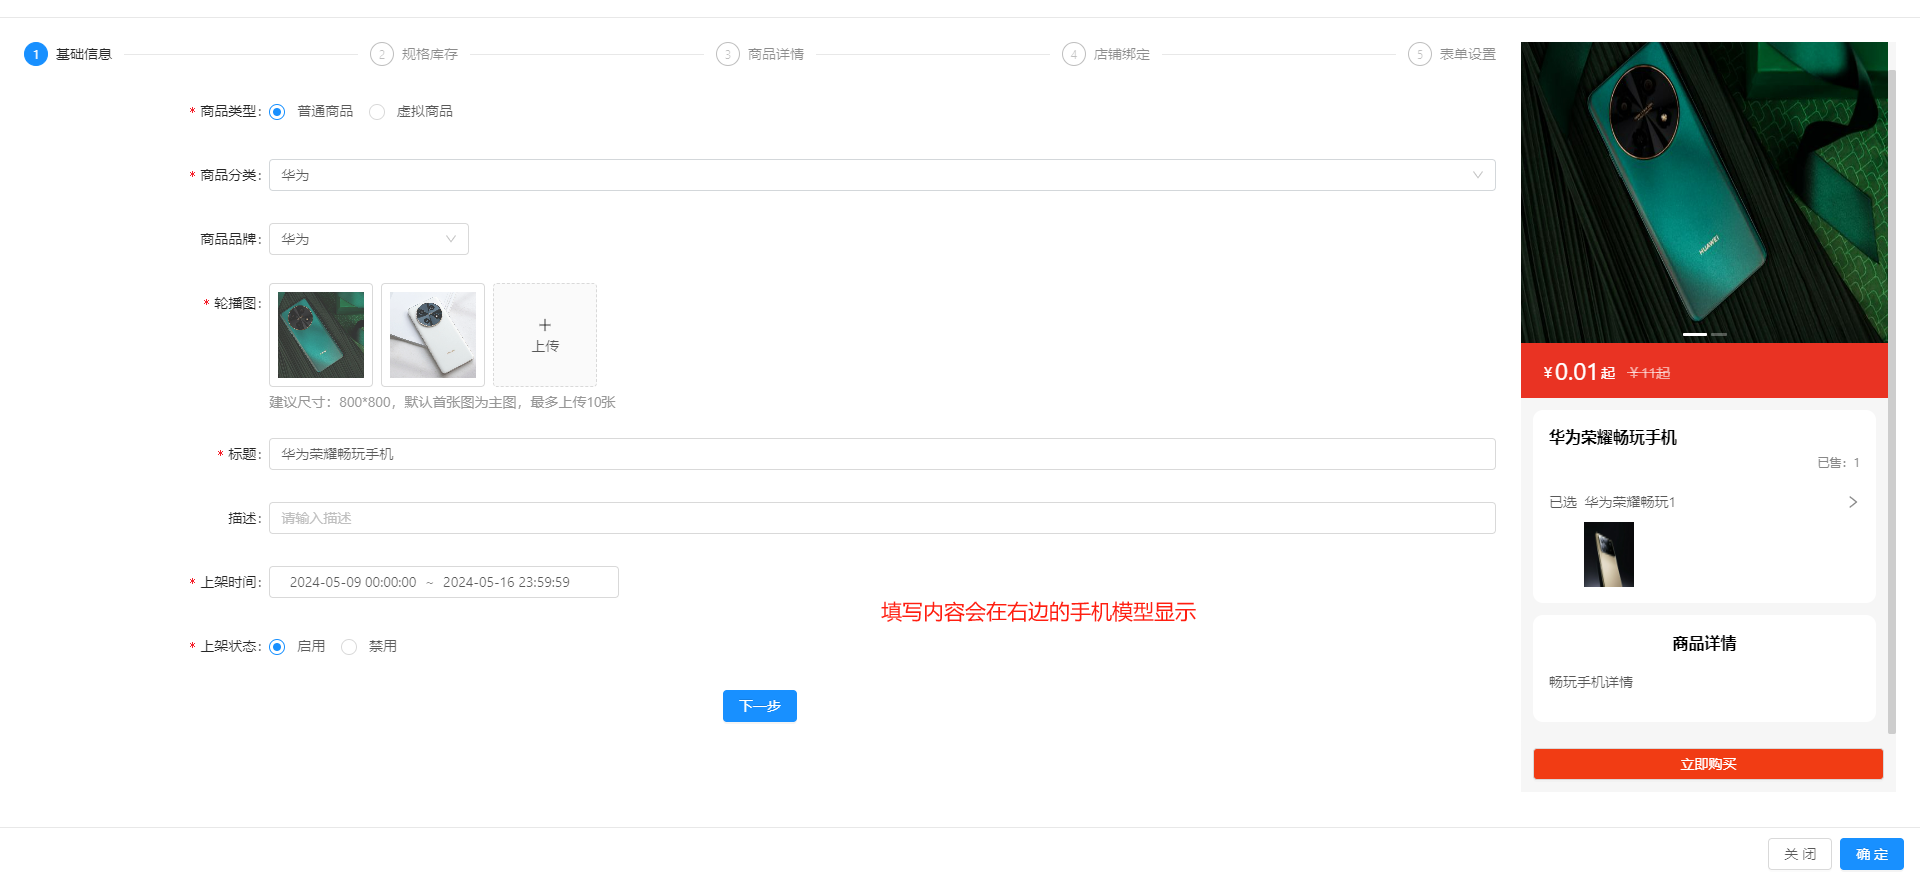Screen dimensions: 1920x878
Task: Click the 畅玩手机详情 text in preview
Action: pos(1591,682)
